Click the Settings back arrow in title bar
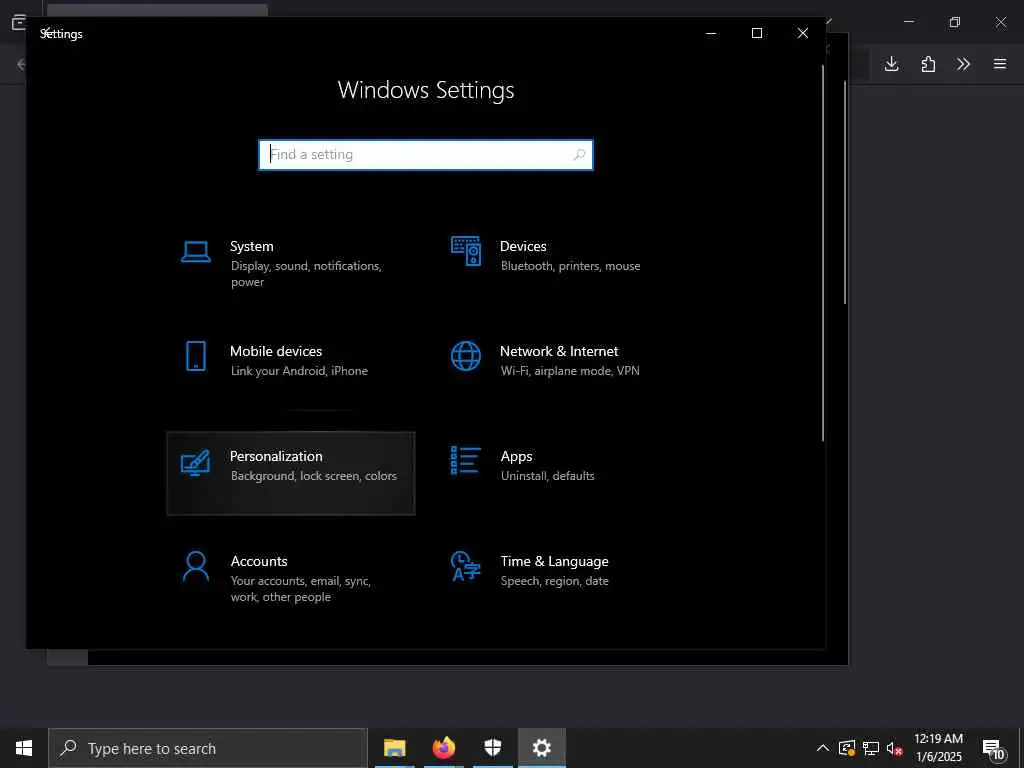 [45, 32]
